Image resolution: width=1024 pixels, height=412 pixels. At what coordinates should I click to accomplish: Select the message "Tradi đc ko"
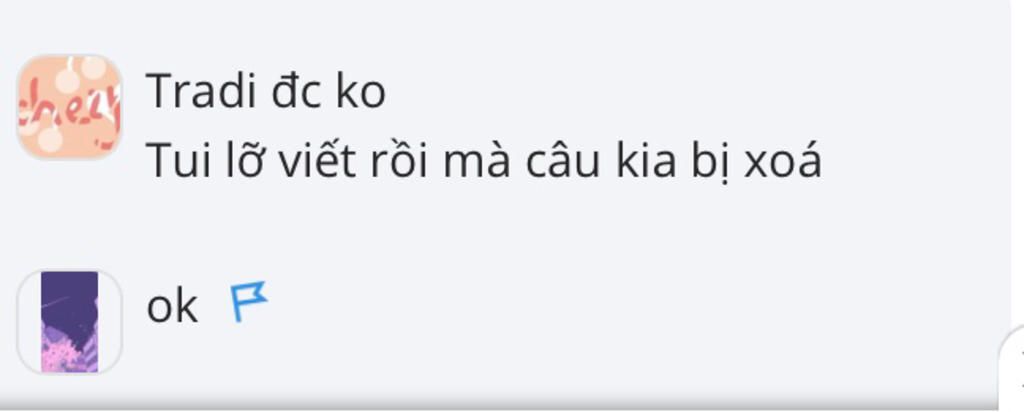[x=265, y=91]
